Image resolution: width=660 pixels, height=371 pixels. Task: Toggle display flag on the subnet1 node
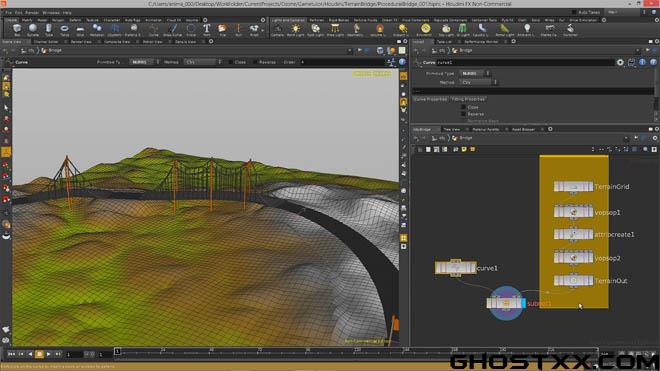(524, 303)
